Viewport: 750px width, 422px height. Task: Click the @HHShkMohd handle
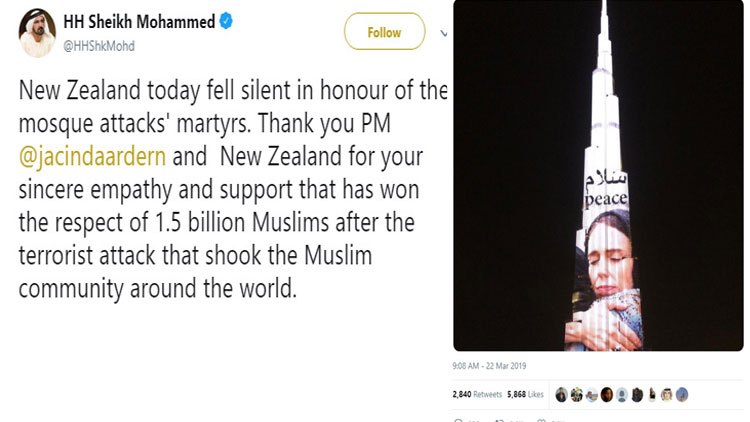pos(99,45)
